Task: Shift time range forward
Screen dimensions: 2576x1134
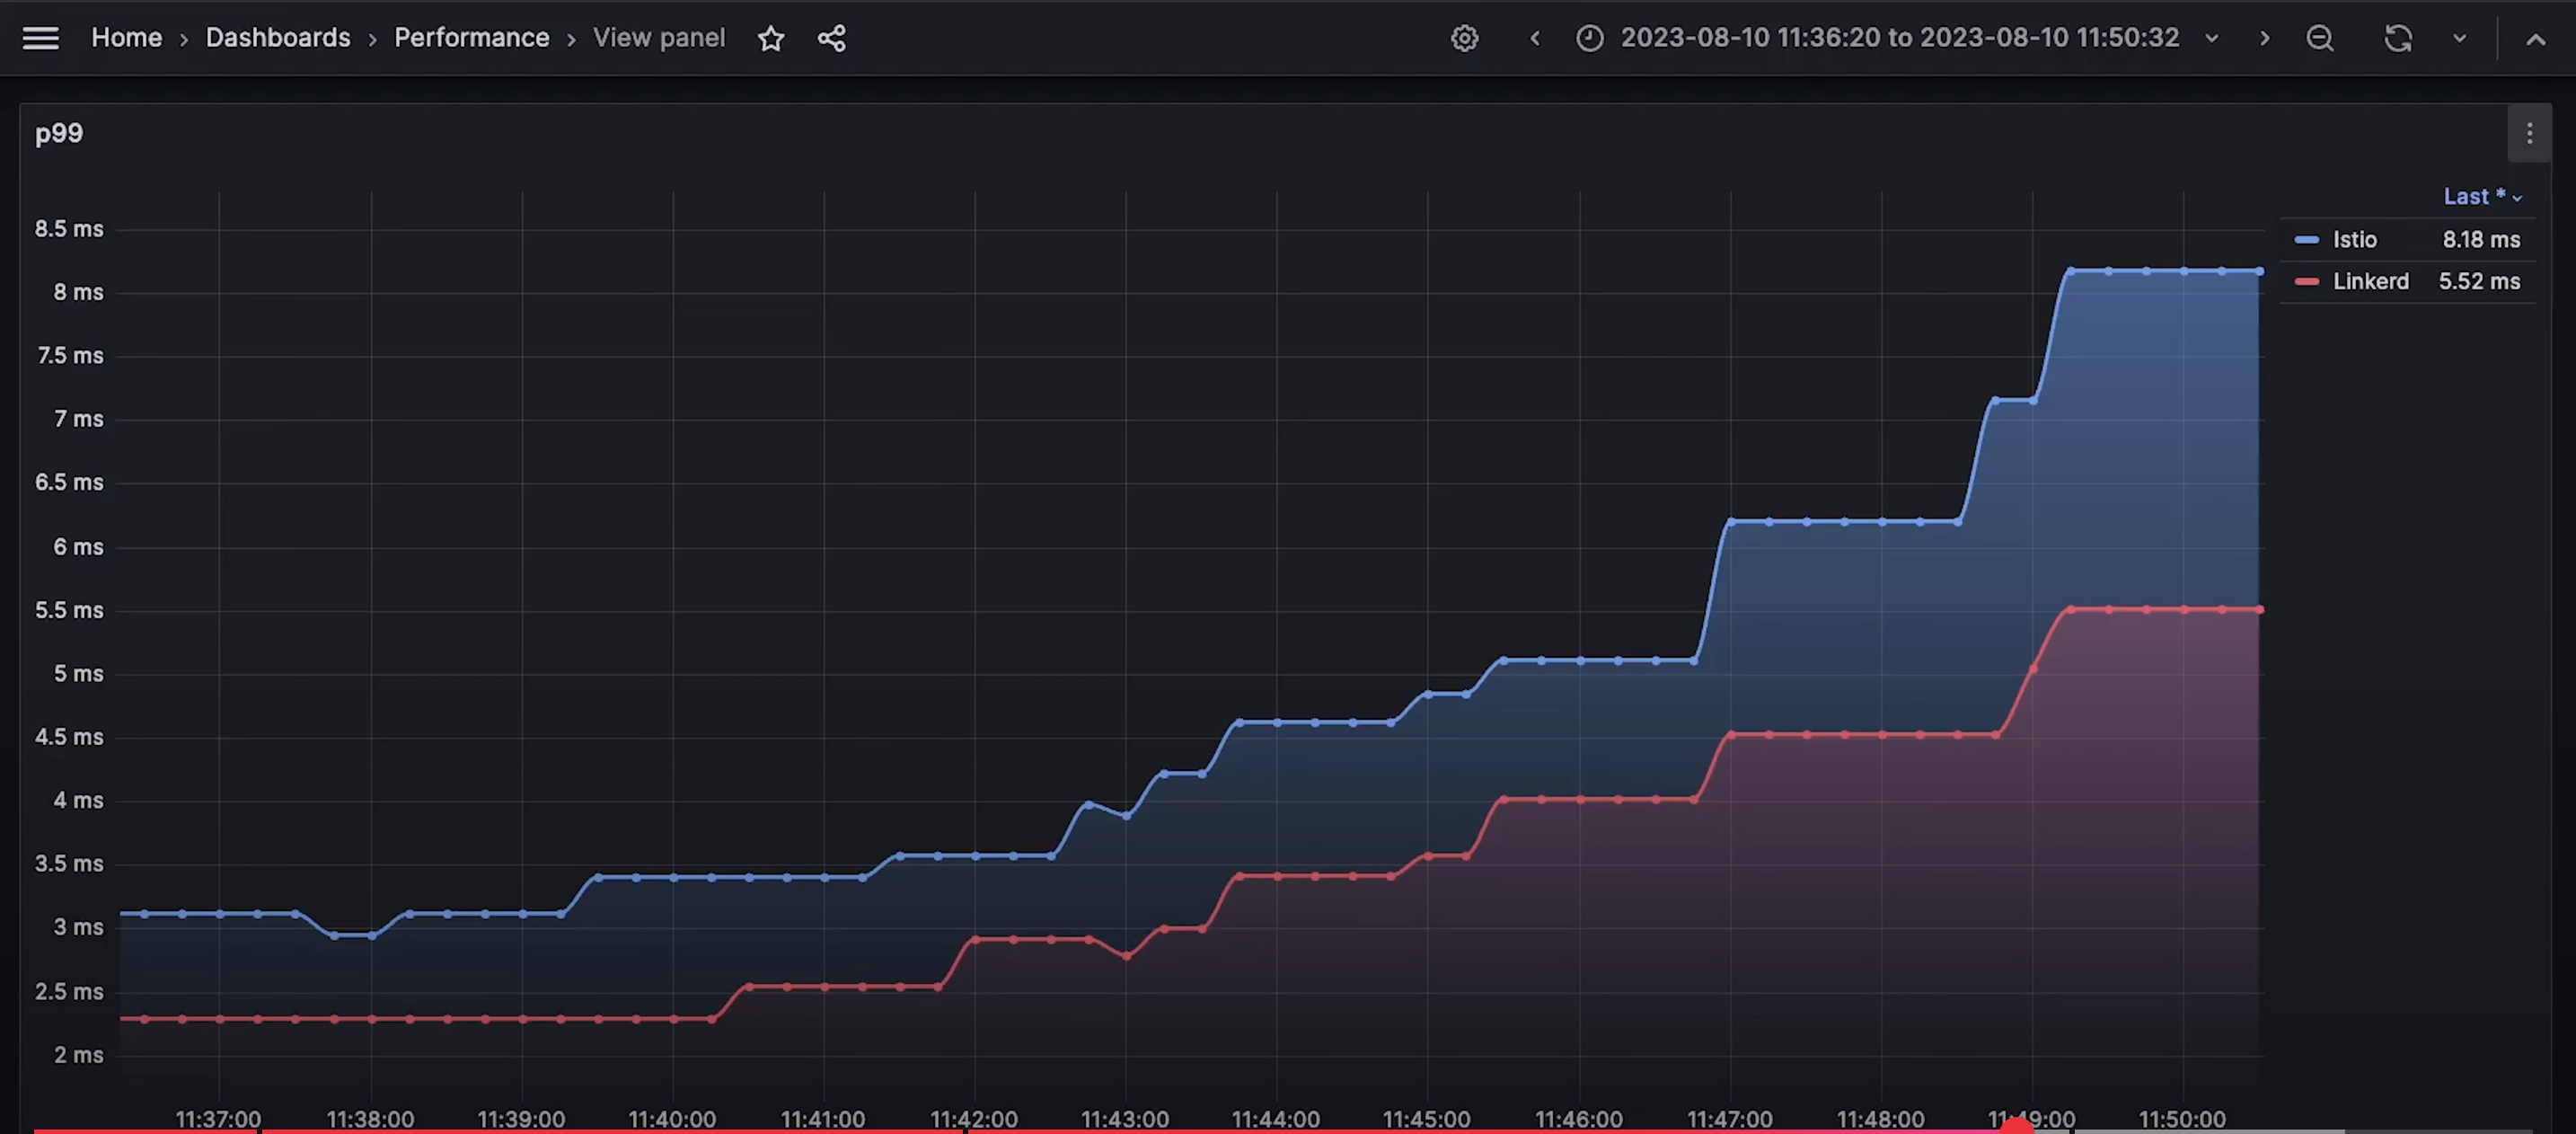Action: [x=2264, y=38]
